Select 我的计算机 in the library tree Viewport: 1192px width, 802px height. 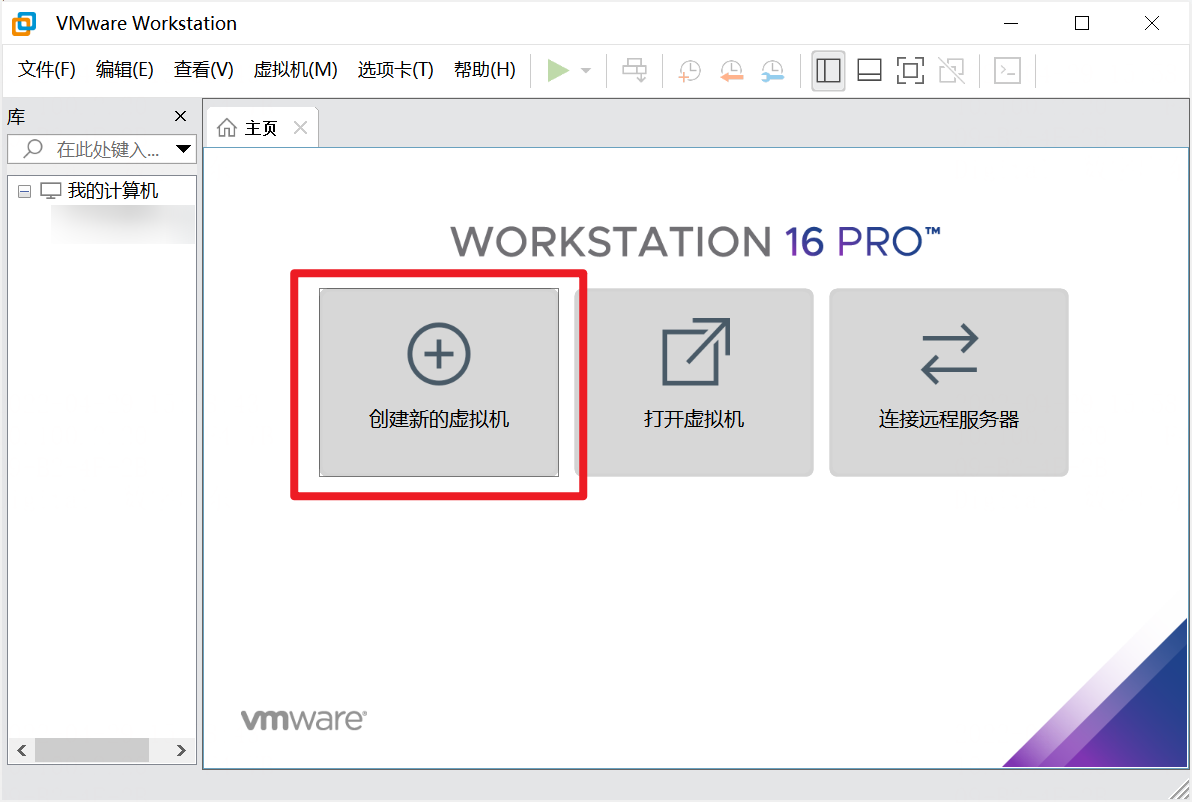113,191
